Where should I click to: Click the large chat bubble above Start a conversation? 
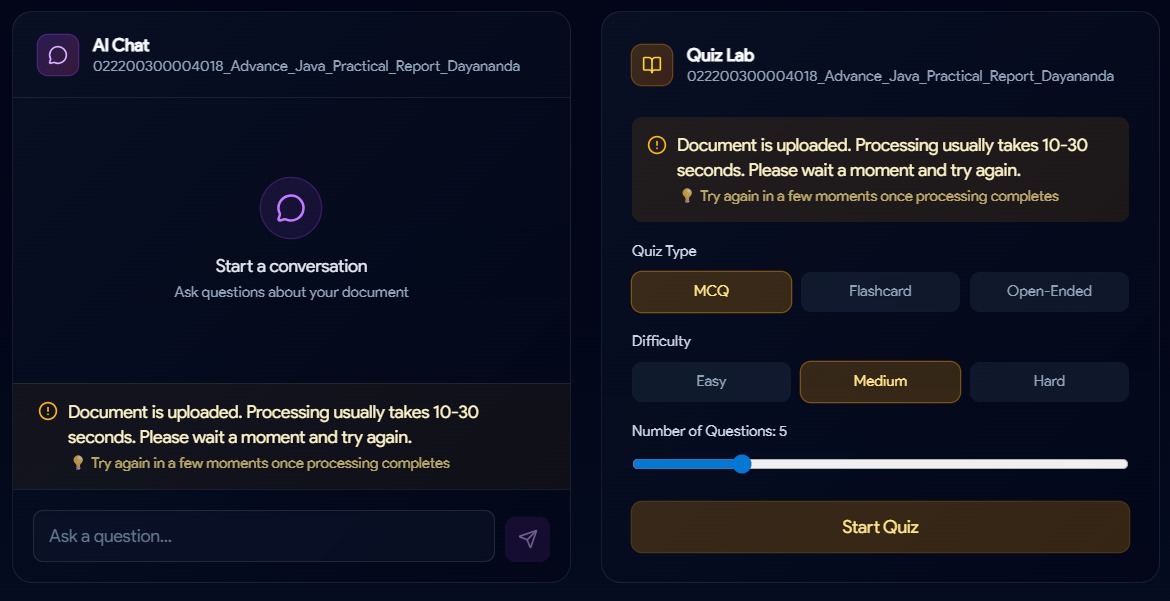coord(291,208)
